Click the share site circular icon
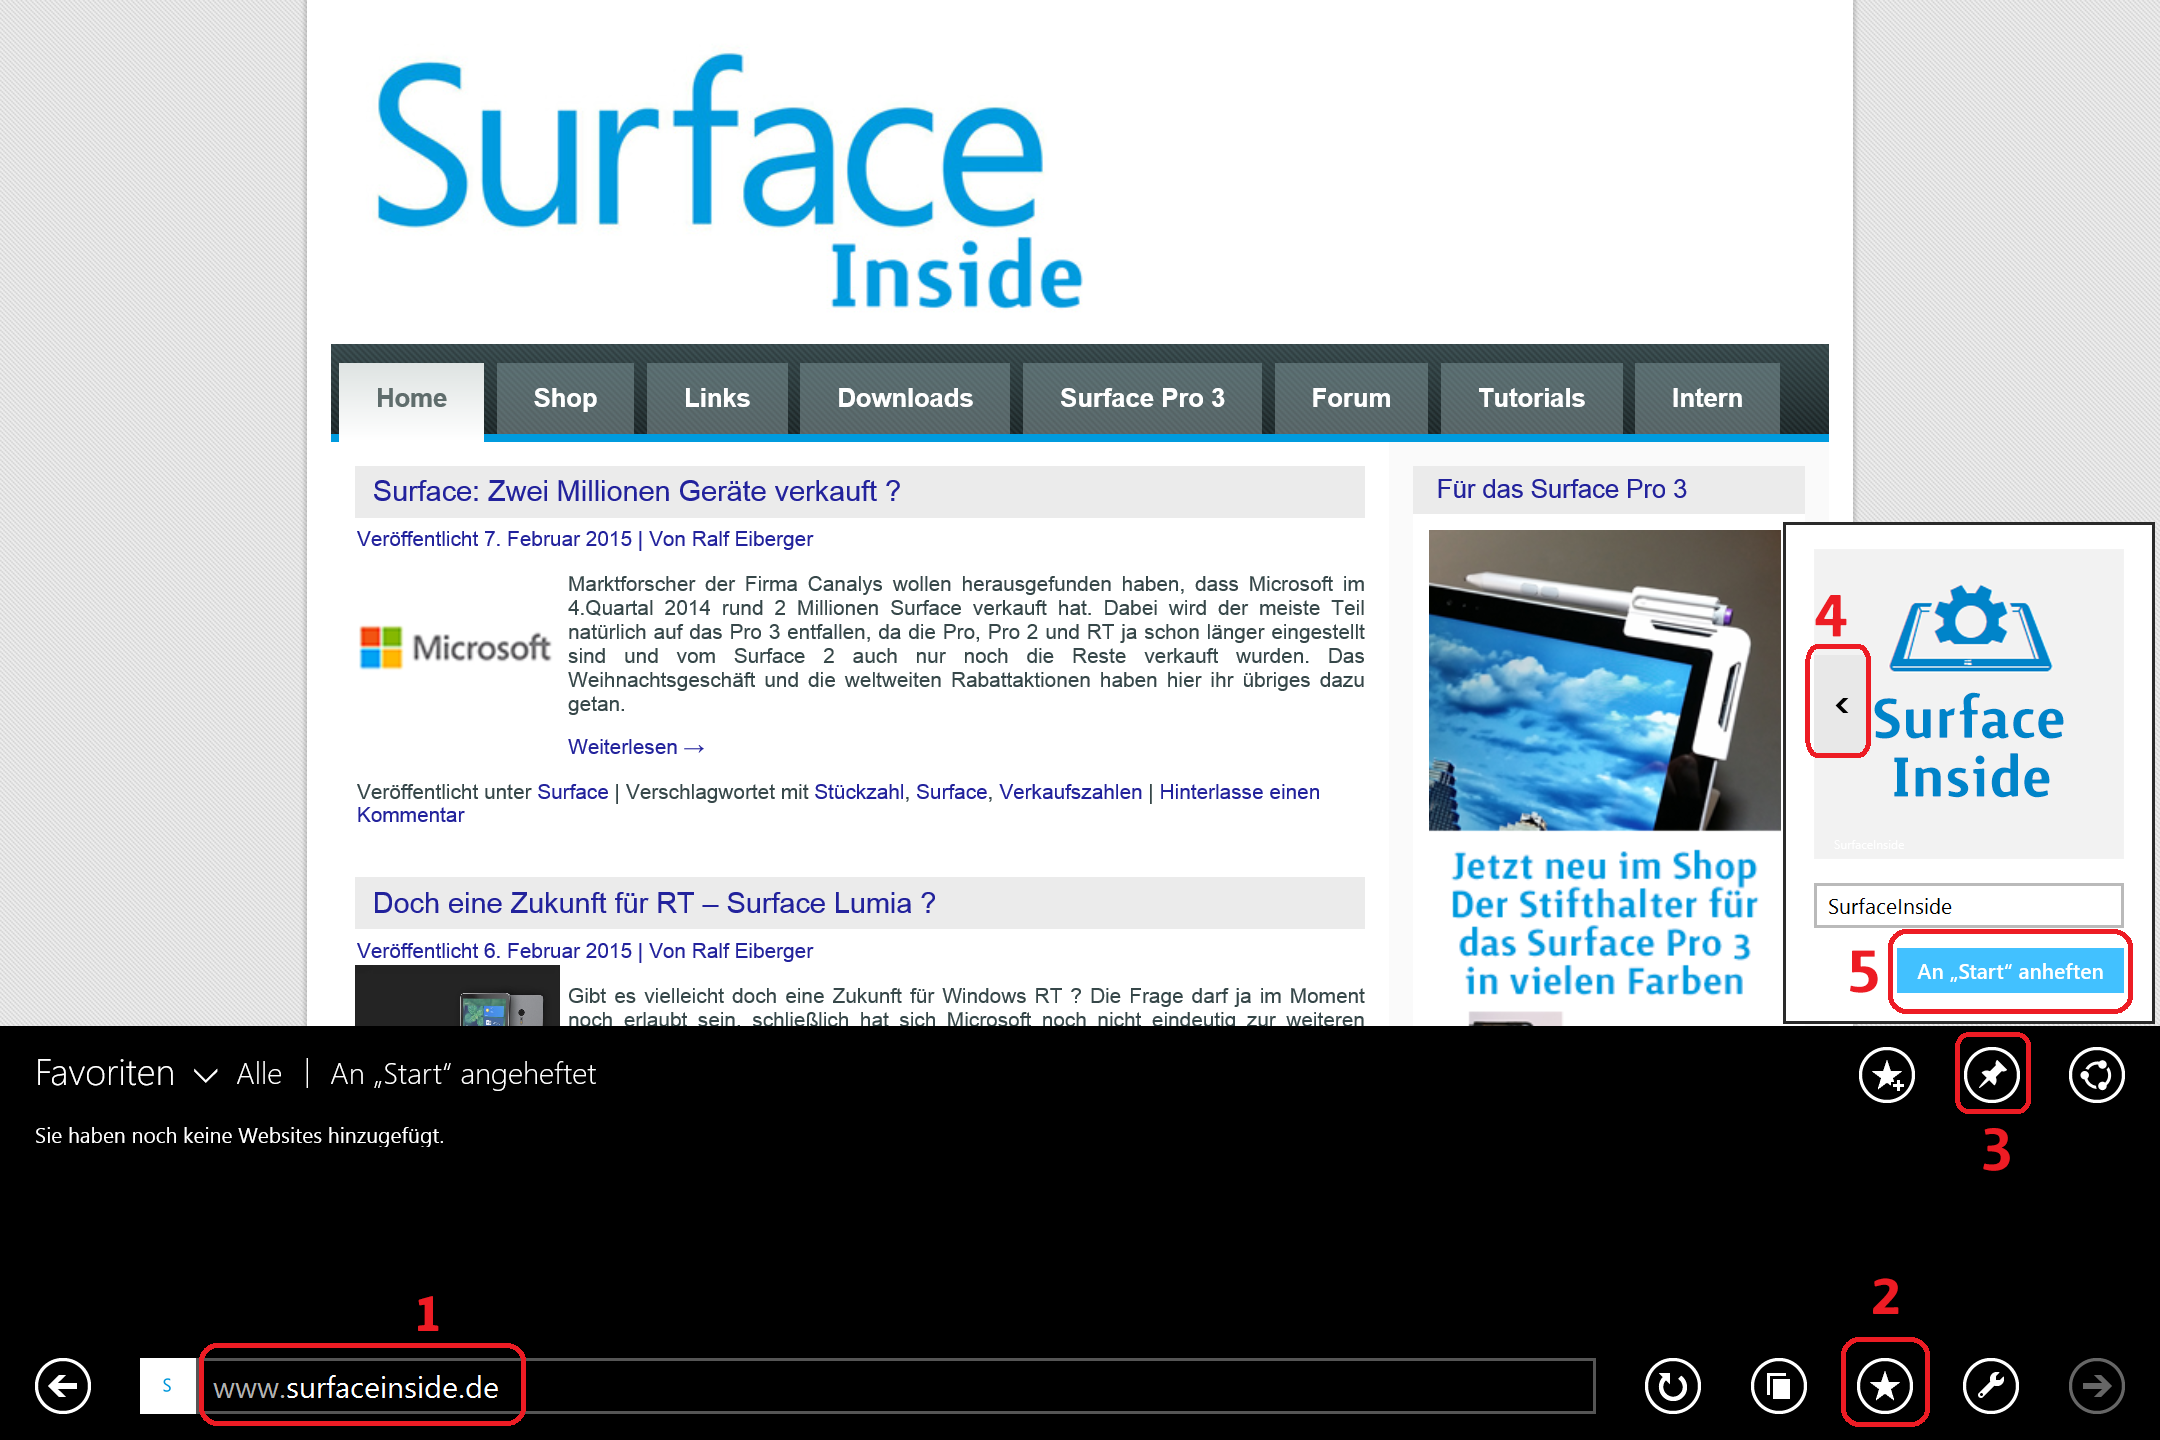Image resolution: width=2160 pixels, height=1440 pixels. [2097, 1075]
